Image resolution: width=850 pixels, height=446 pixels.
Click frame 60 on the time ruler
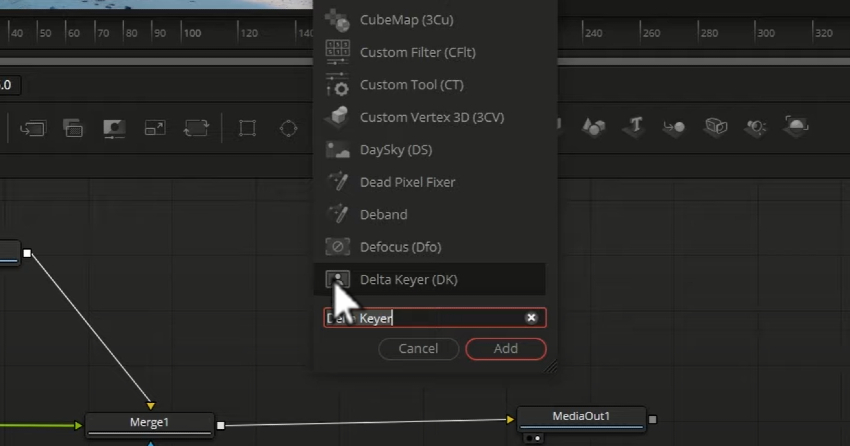pyautogui.click(x=74, y=33)
